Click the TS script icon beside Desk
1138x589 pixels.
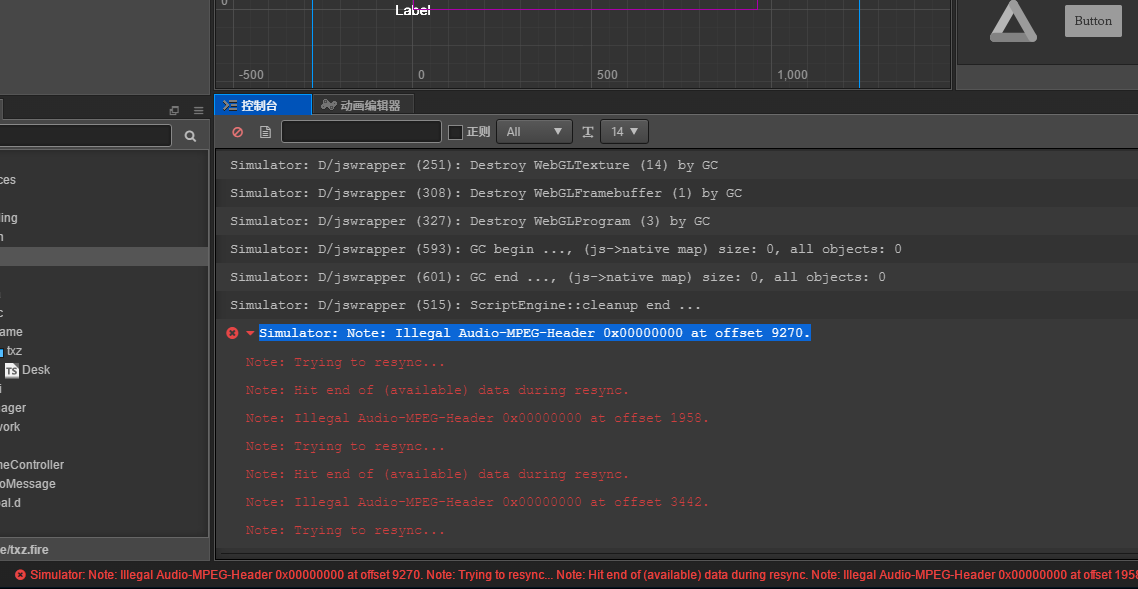click(12, 370)
